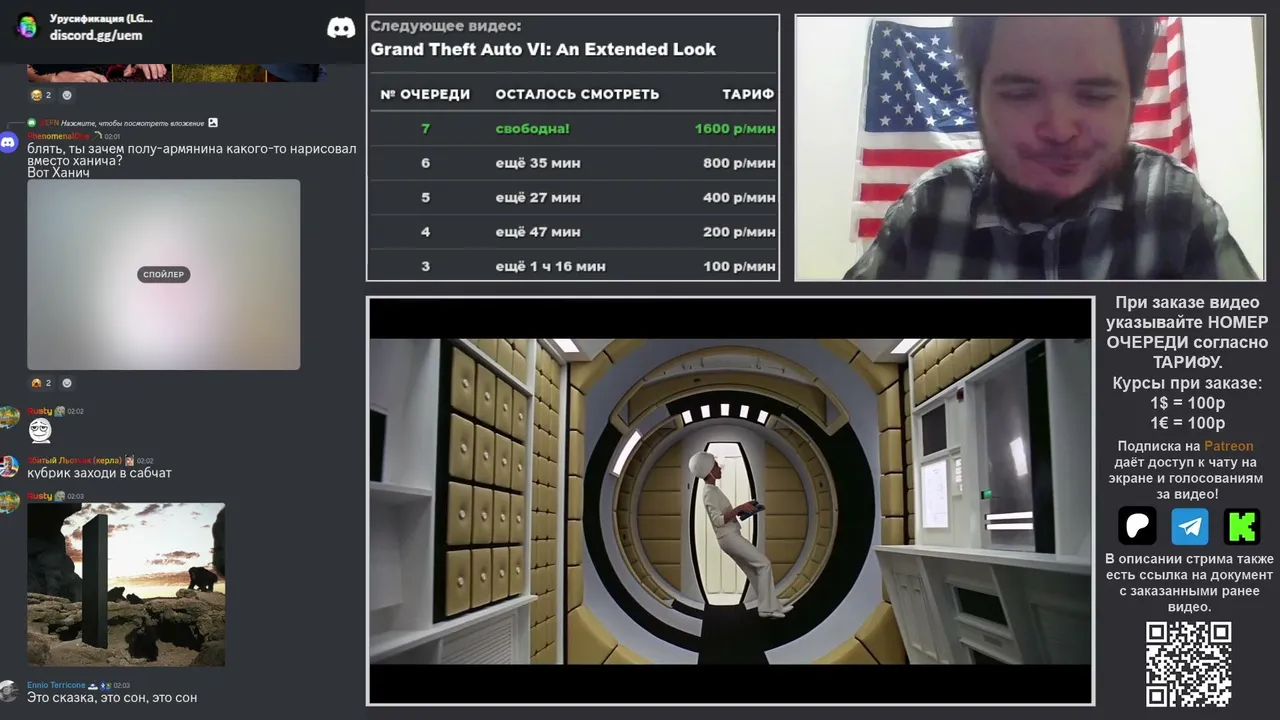Click the '№ ОЧЕРЕДИ' column header
This screenshot has width=1280, height=720.
pos(425,94)
